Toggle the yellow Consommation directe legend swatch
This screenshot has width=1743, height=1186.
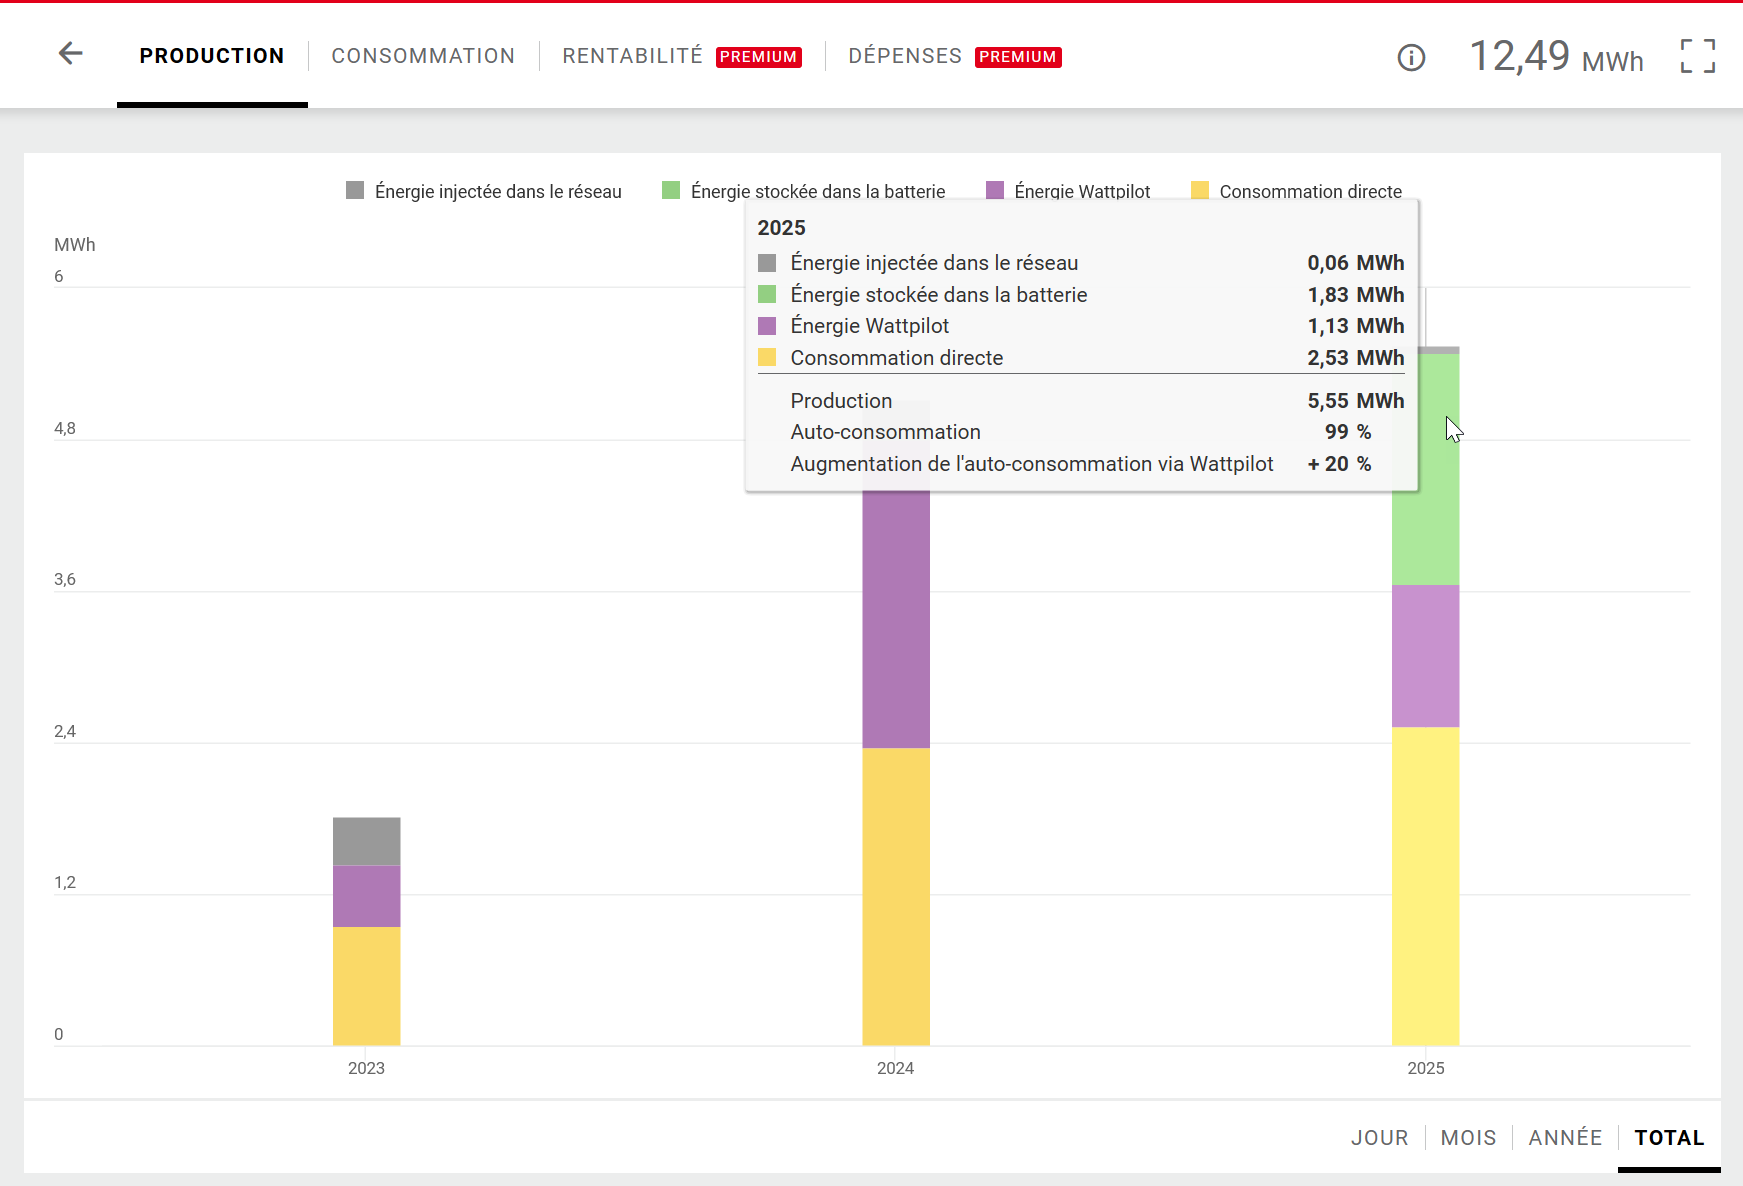[1200, 190]
